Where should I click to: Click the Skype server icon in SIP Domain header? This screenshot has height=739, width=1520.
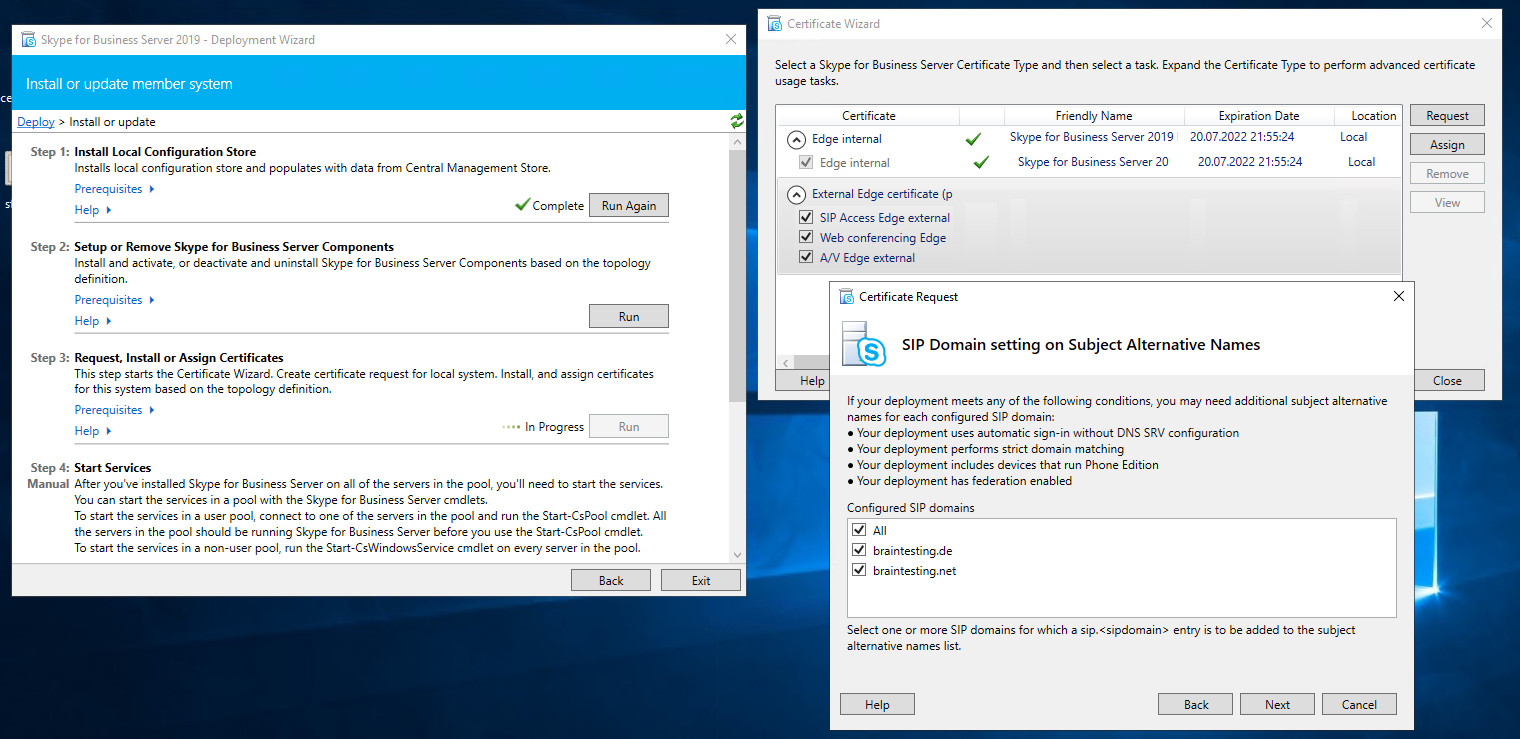click(x=864, y=344)
